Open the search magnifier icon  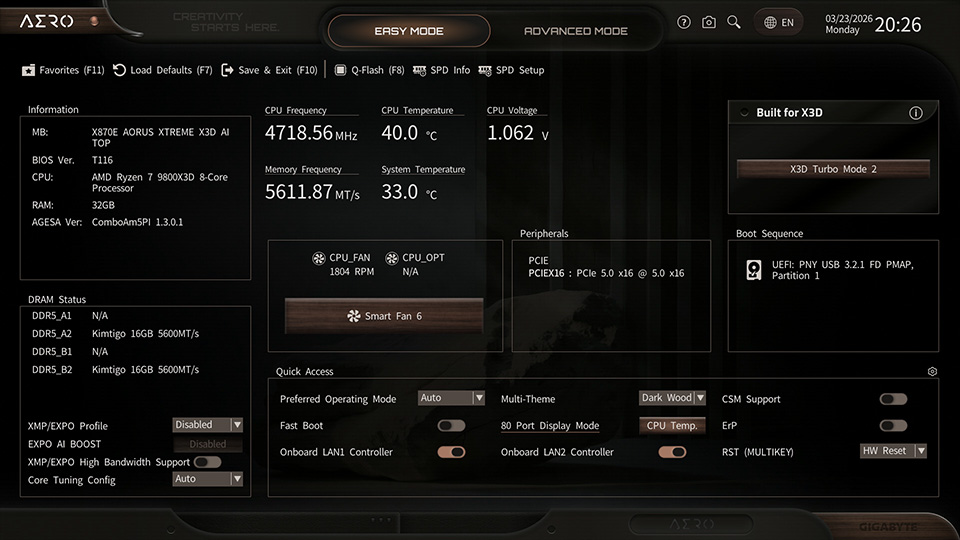point(734,22)
